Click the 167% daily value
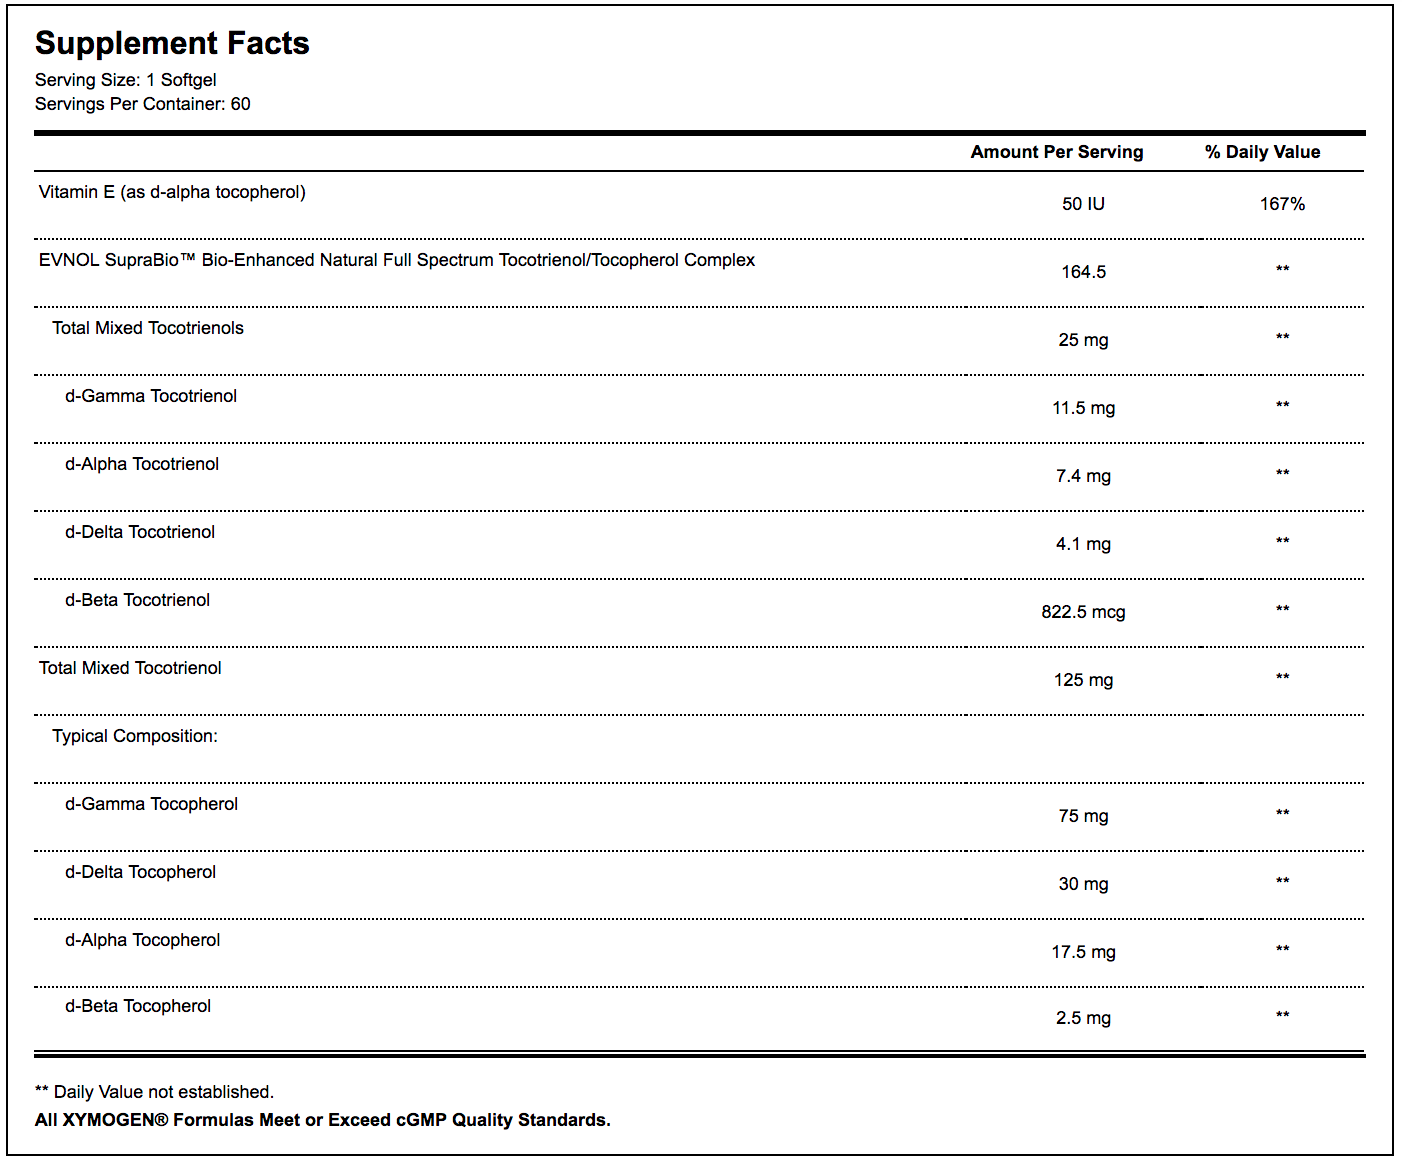This screenshot has height=1164, width=1402. click(1282, 204)
